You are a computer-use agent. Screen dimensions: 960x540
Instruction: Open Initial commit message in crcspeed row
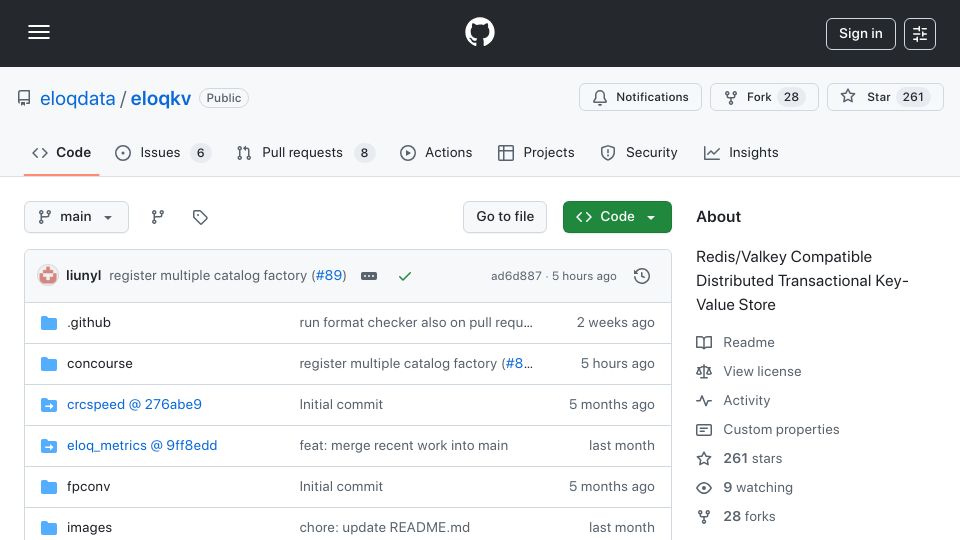coord(341,405)
